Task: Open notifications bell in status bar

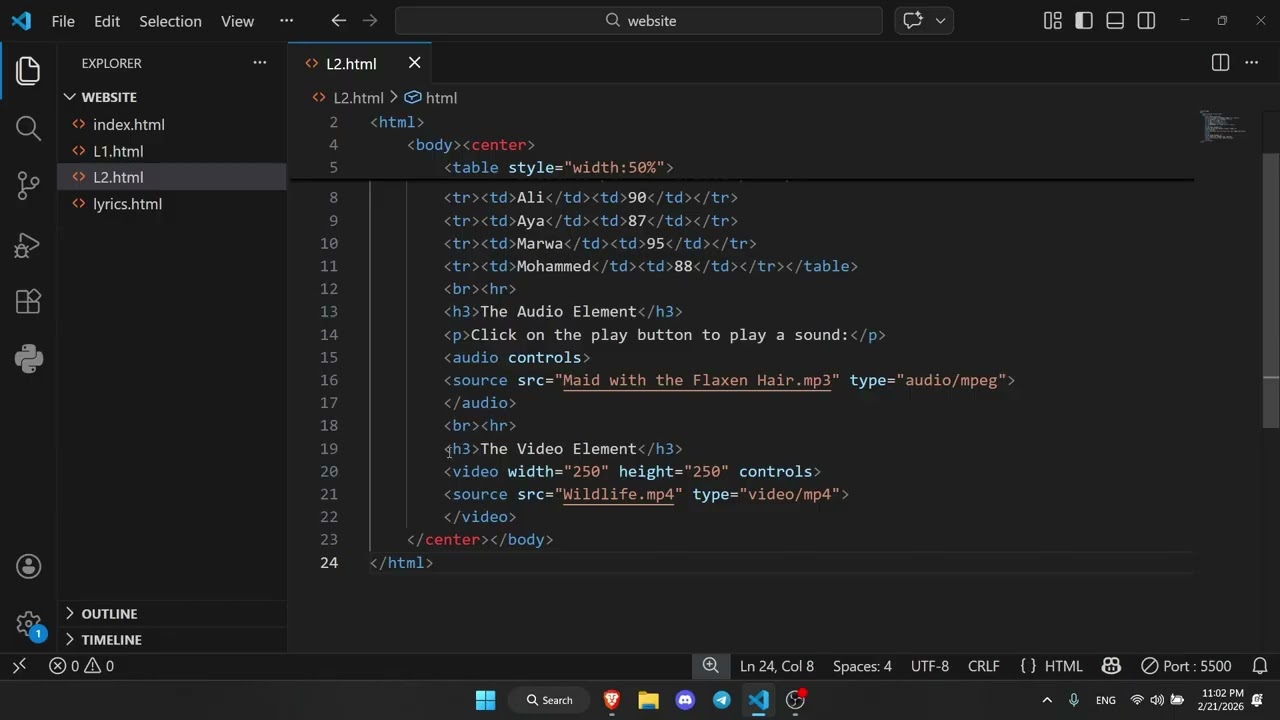Action: tap(1260, 666)
